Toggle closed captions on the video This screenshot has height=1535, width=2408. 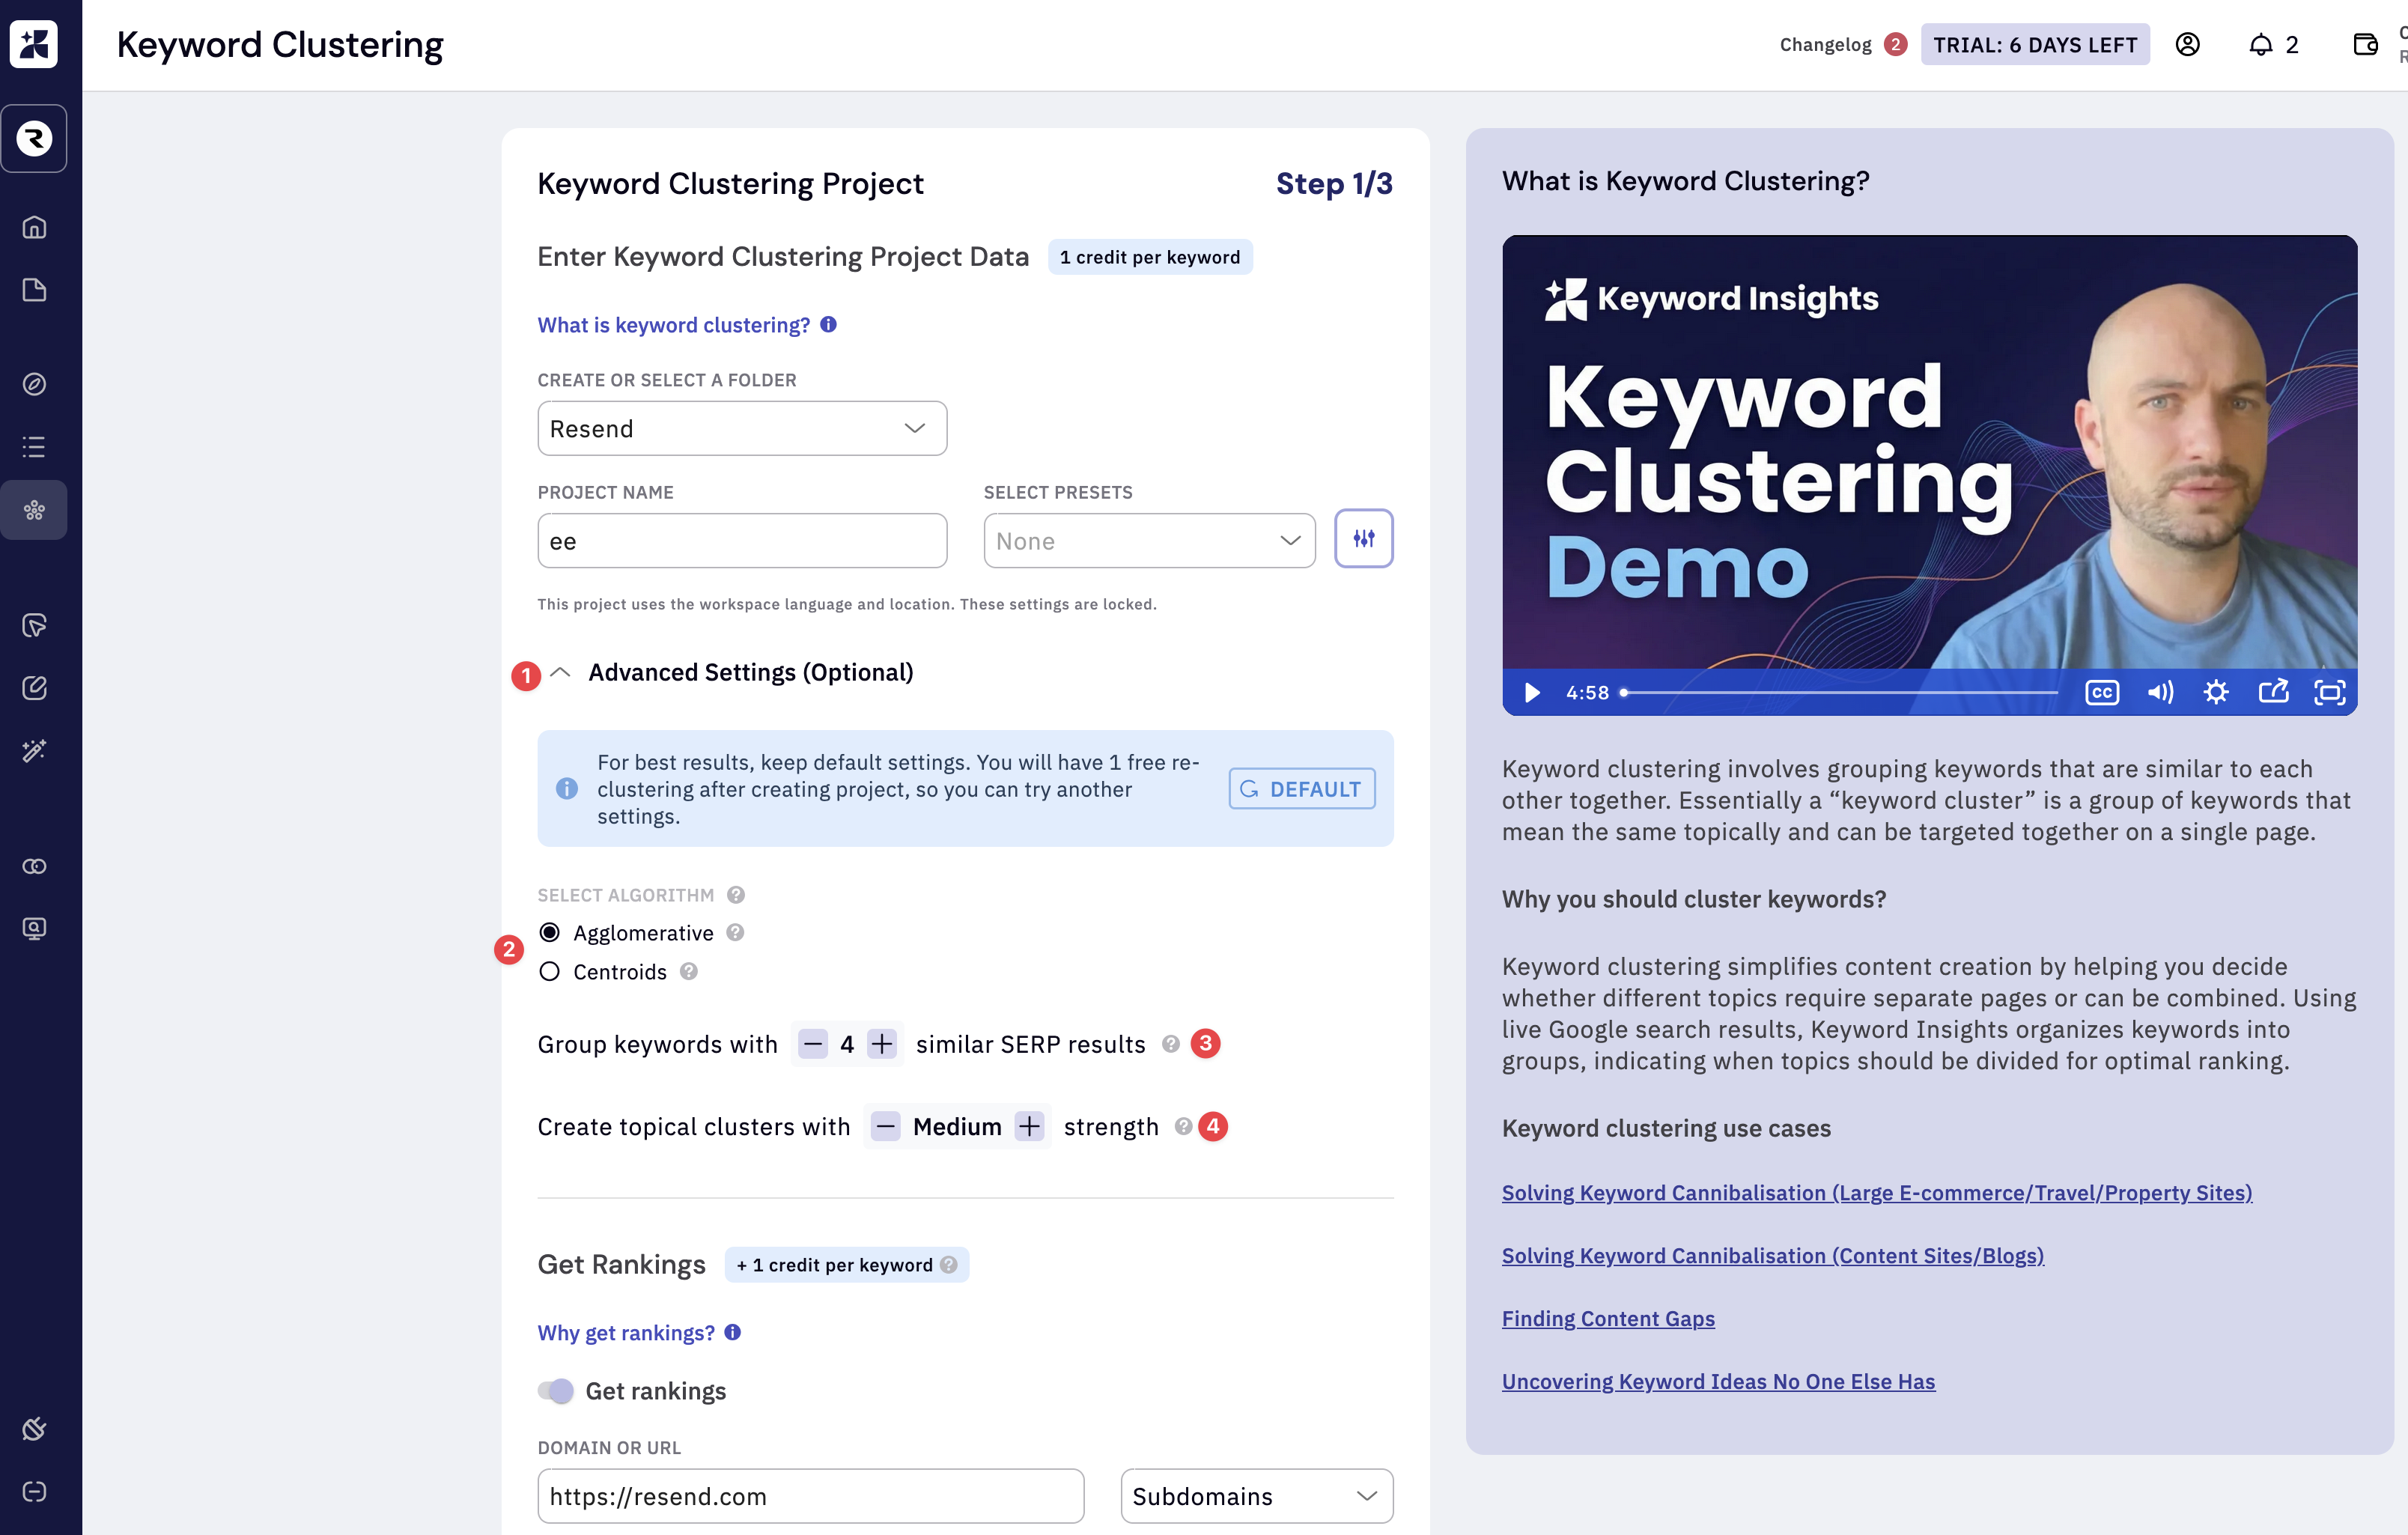2101,693
